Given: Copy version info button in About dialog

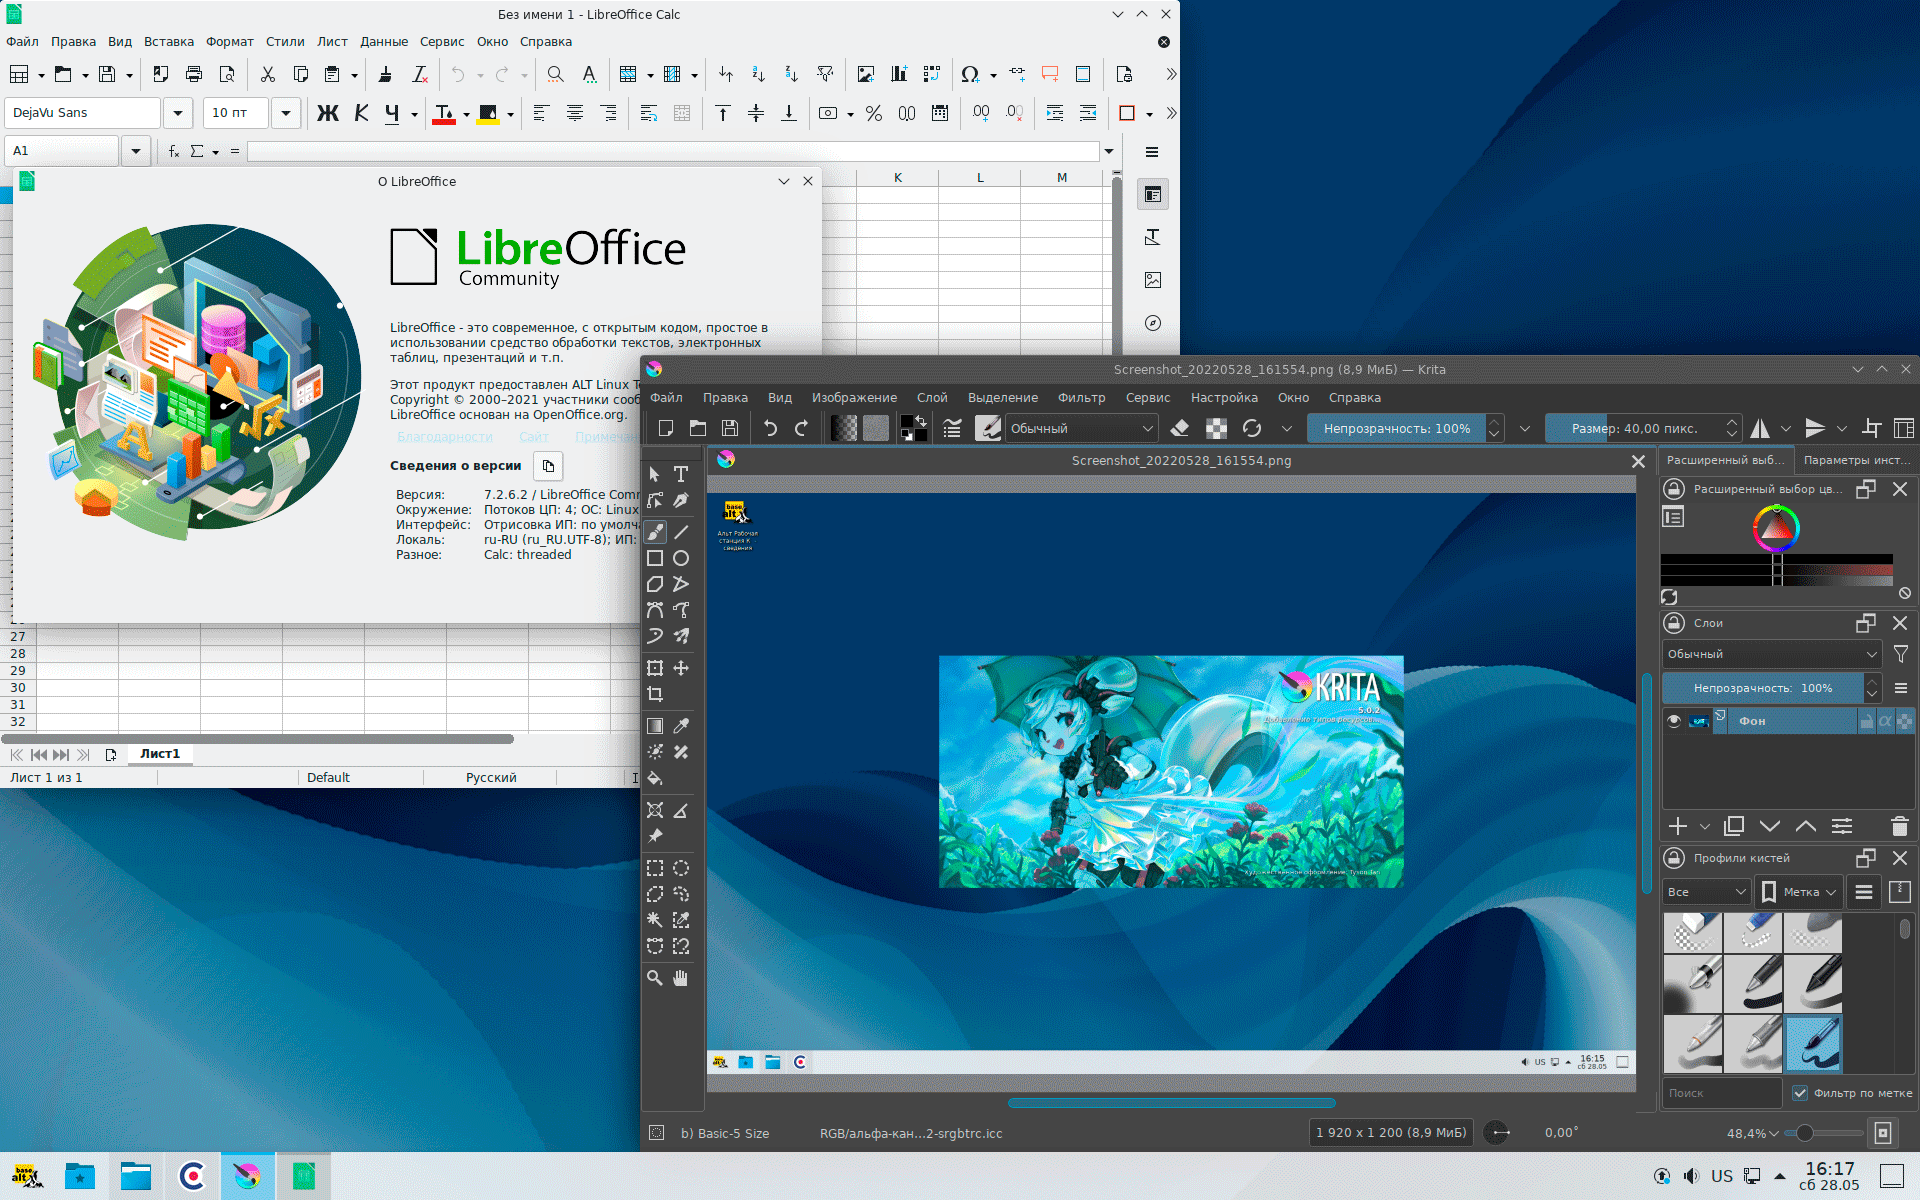Looking at the screenshot, I should tap(548, 466).
